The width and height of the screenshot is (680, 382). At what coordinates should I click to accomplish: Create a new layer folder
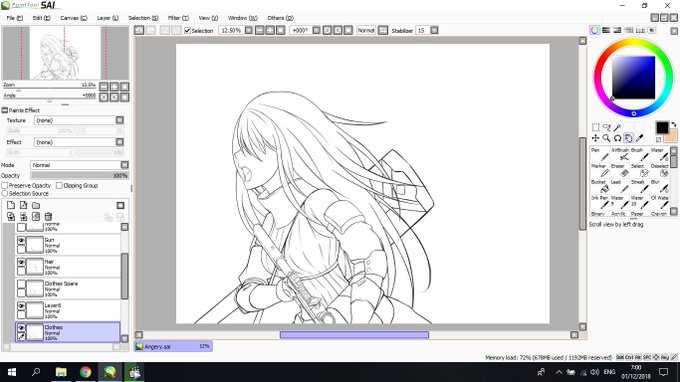[x=36, y=205]
